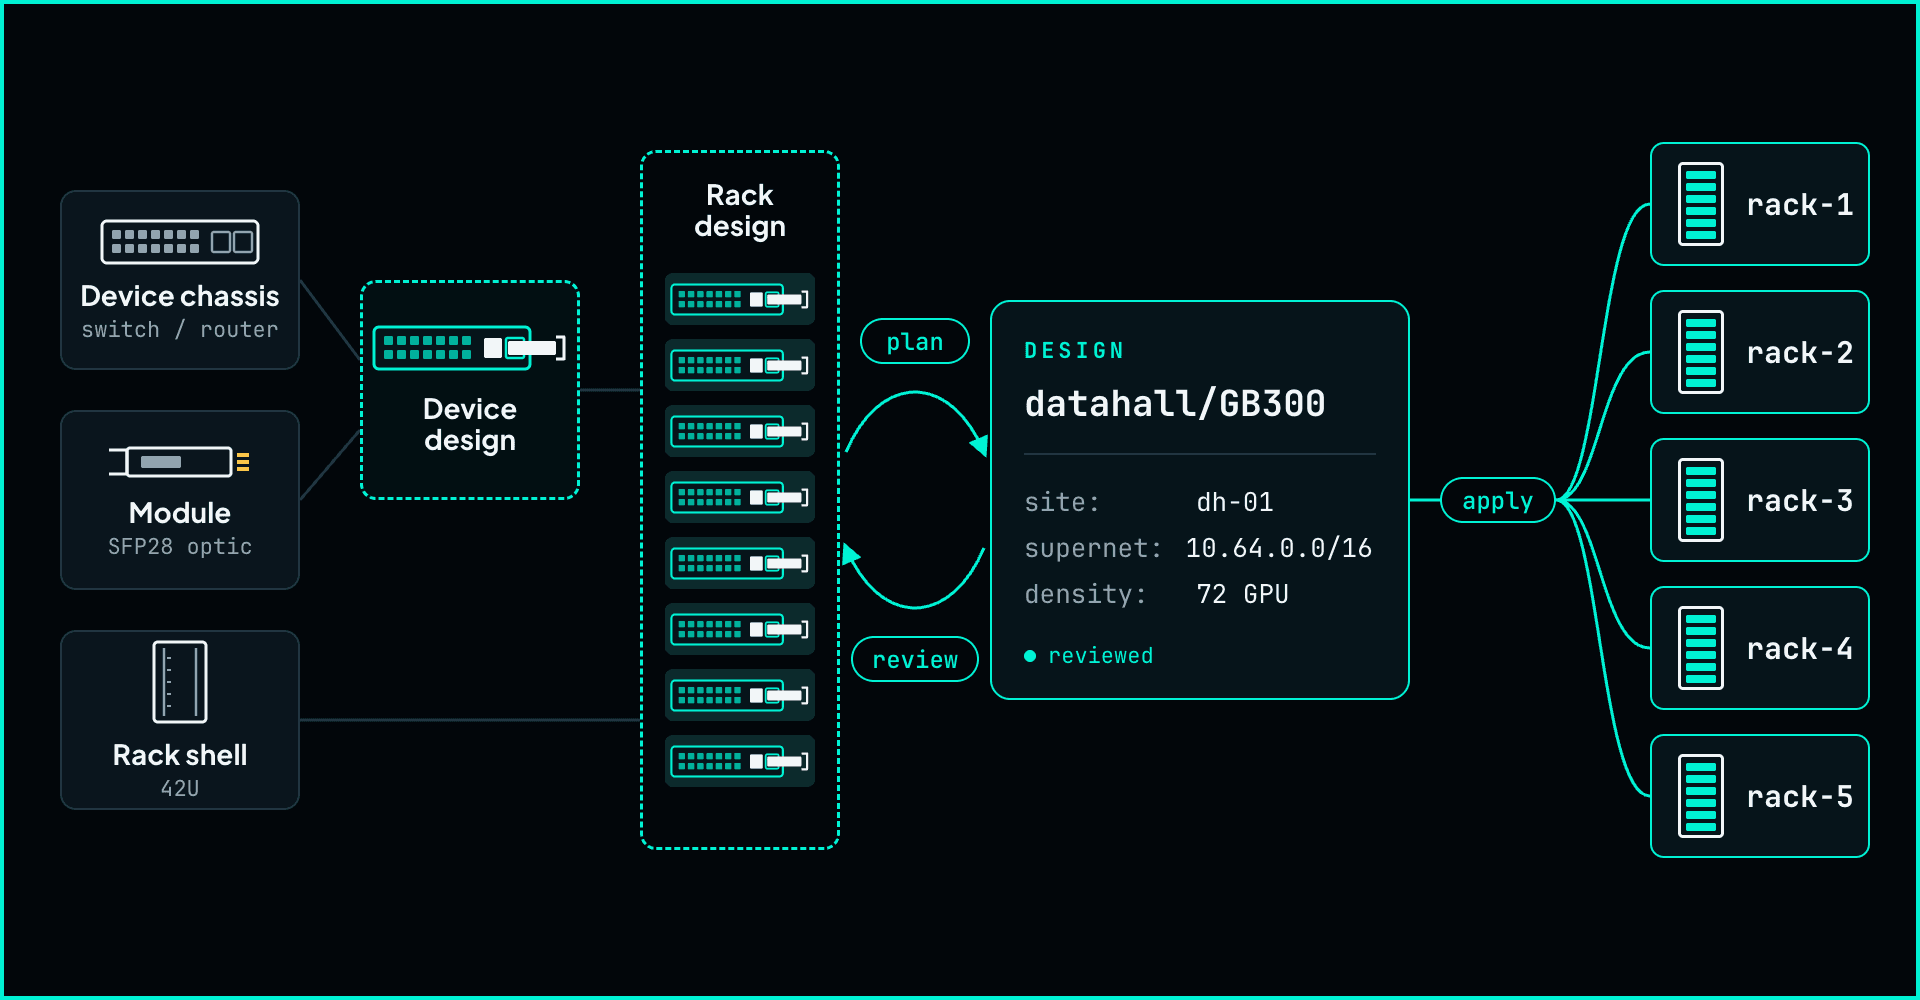The image size is (1920, 1000).
Task: Click the 'site:' field label
Action: 1062,502
